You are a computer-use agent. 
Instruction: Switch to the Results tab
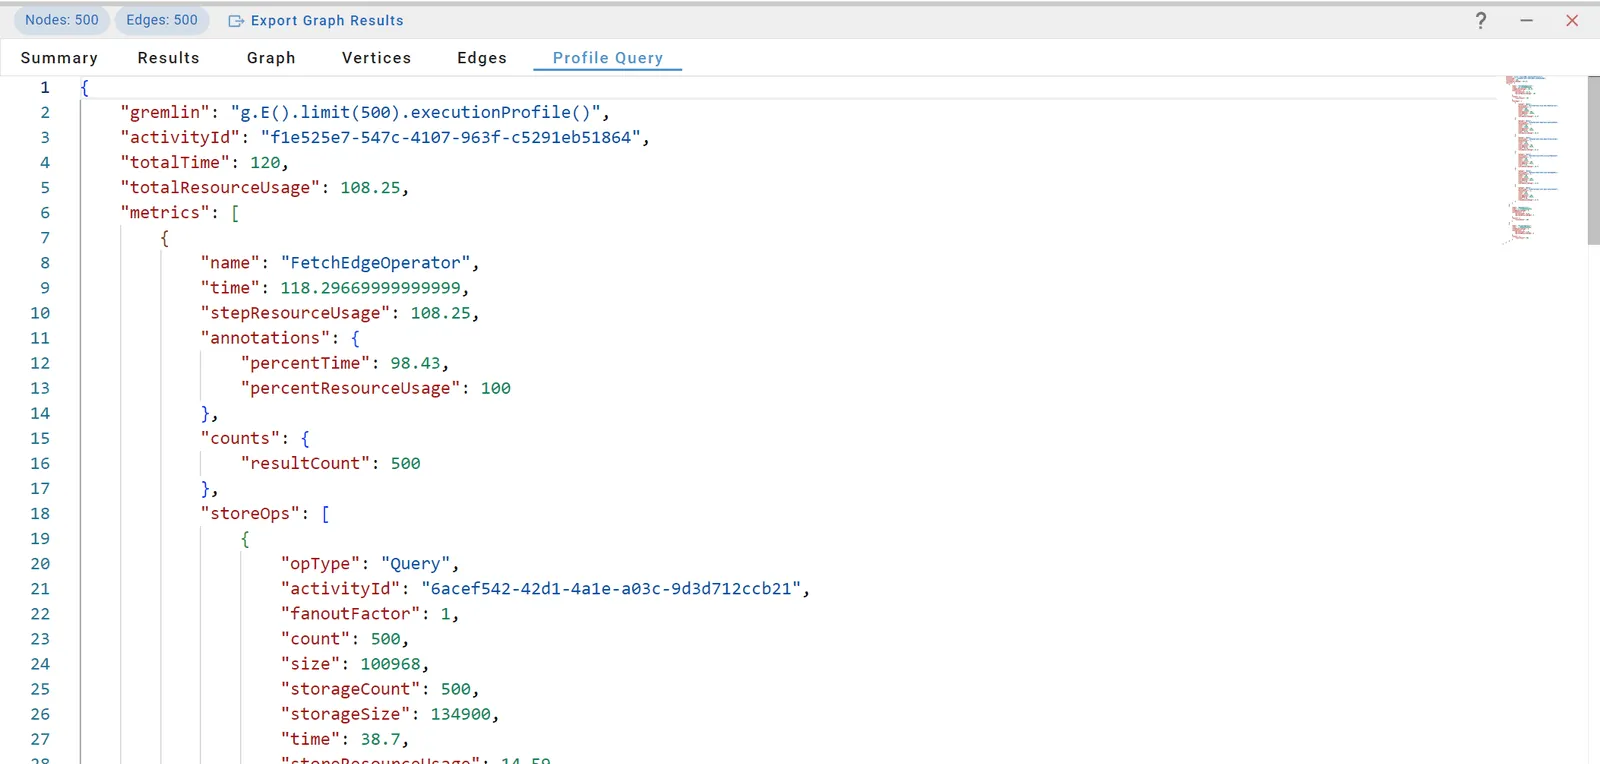click(x=169, y=58)
